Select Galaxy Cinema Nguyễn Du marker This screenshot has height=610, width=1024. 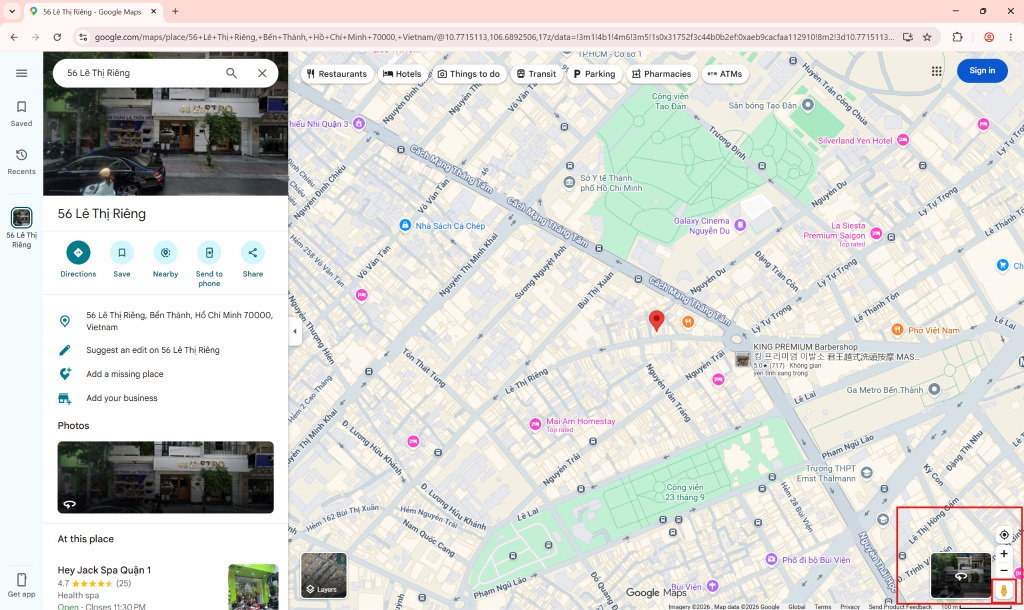click(740, 225)
